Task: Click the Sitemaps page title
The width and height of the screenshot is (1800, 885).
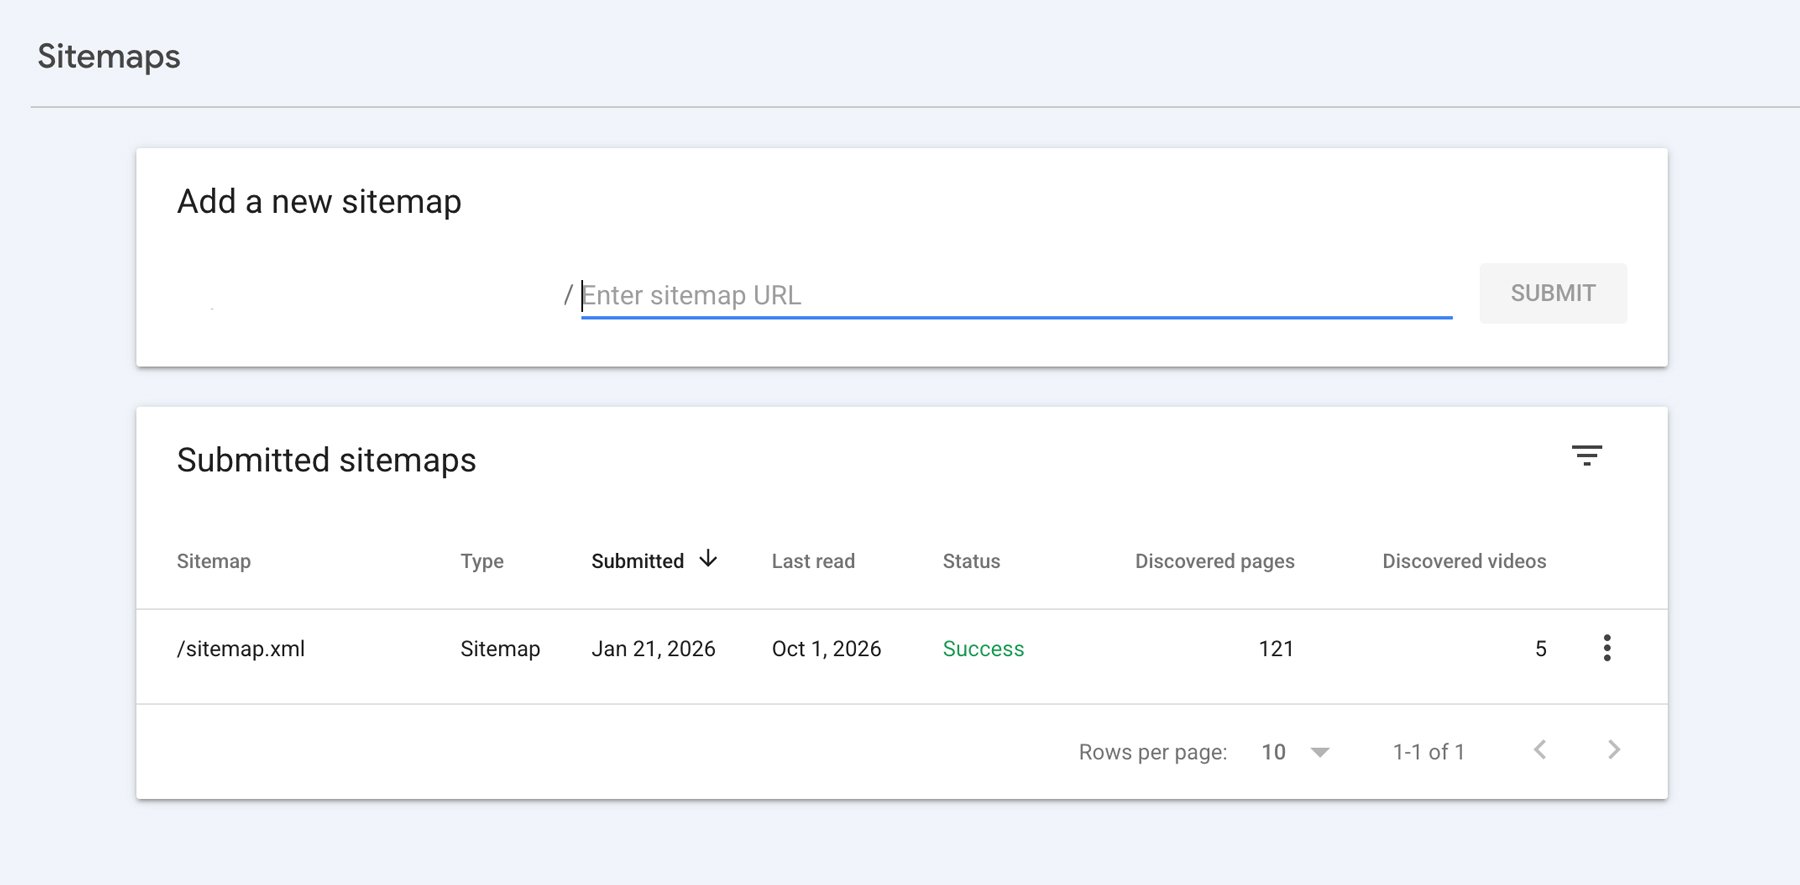Action: click(x=109, y=56)
